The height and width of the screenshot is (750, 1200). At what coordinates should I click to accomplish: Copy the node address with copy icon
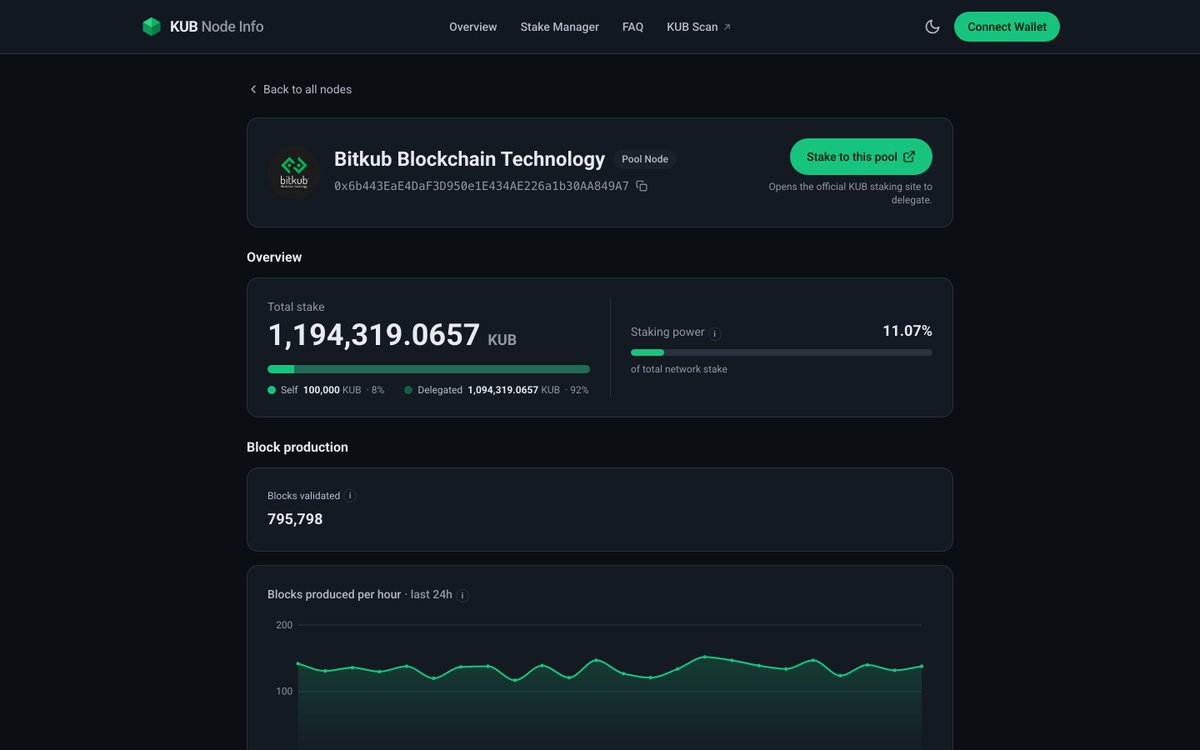pos(642,186)
